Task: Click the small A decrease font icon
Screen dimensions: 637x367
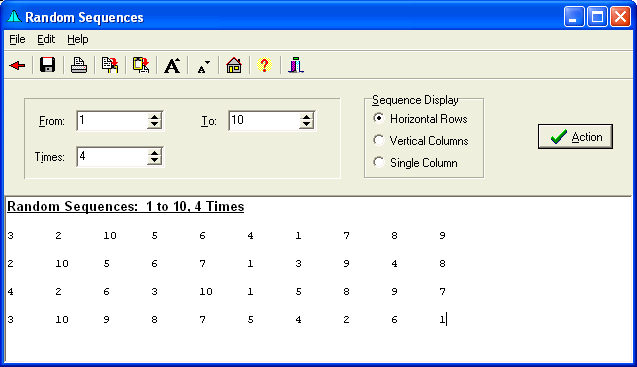Action: pyautogui.click(x=203, y=66)
